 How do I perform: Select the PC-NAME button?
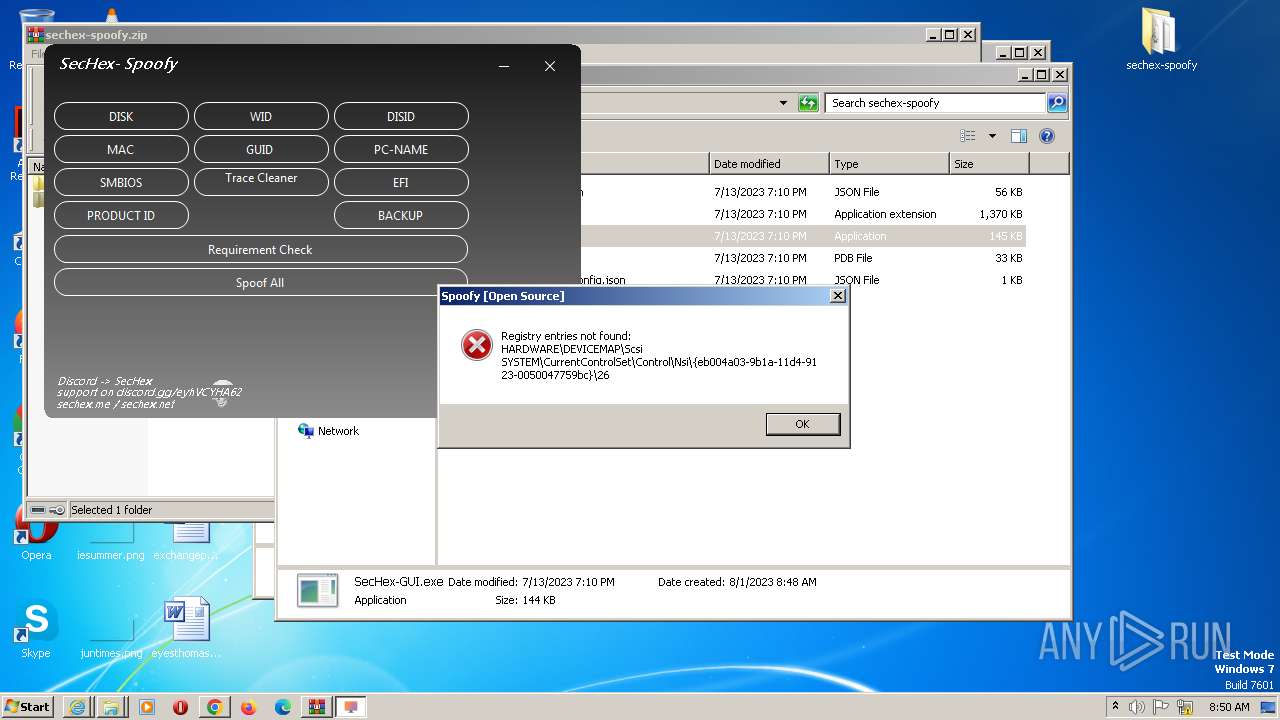[401, 149]
